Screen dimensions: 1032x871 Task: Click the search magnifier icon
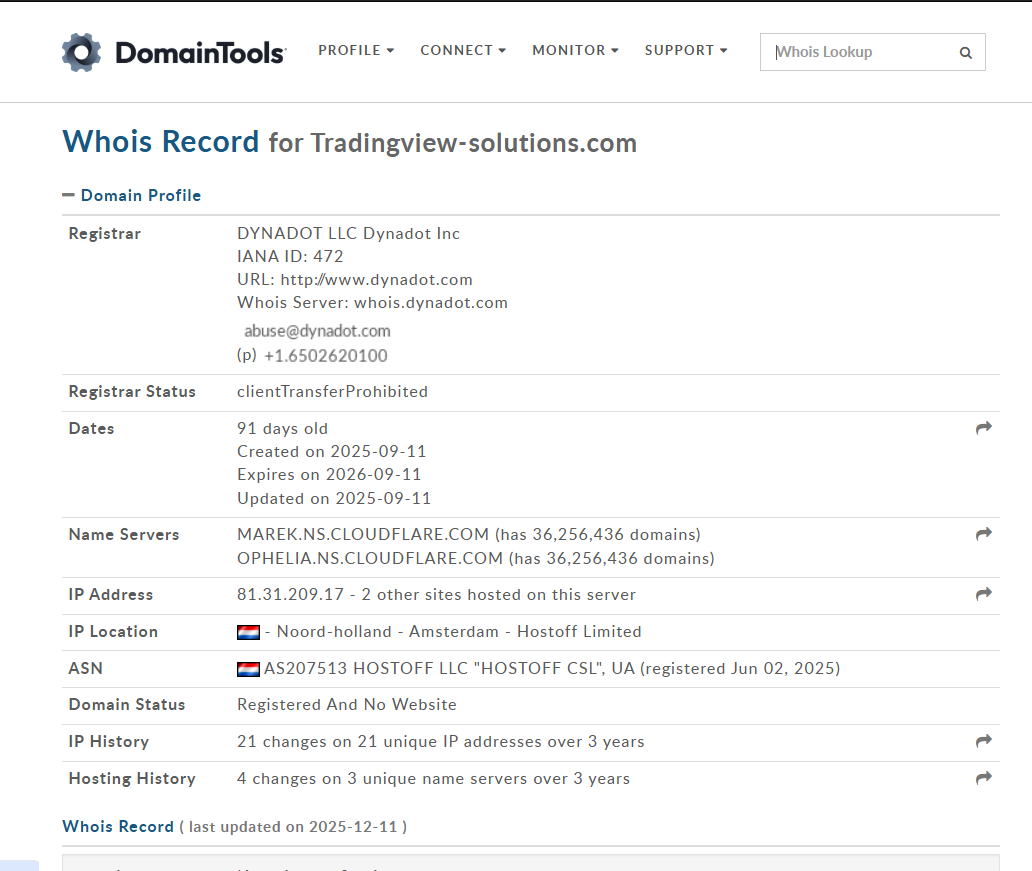tap(966, 53)
